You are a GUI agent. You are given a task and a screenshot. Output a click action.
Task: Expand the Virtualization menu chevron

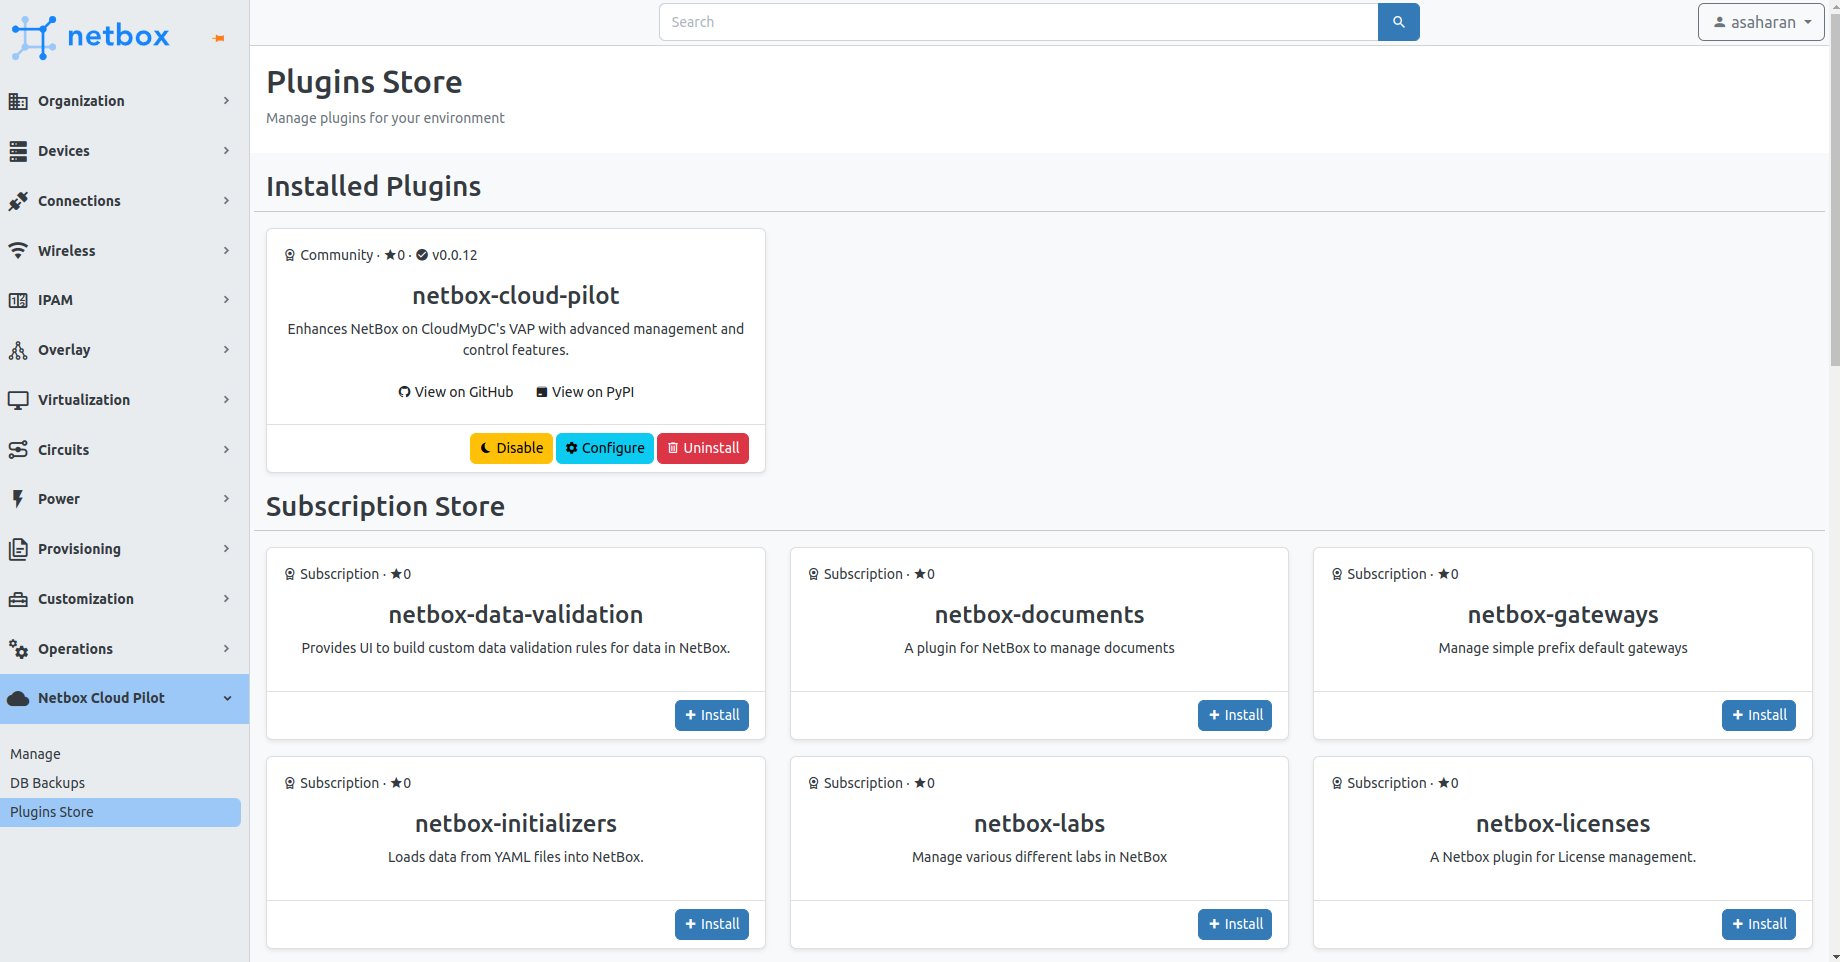[227, 400]
